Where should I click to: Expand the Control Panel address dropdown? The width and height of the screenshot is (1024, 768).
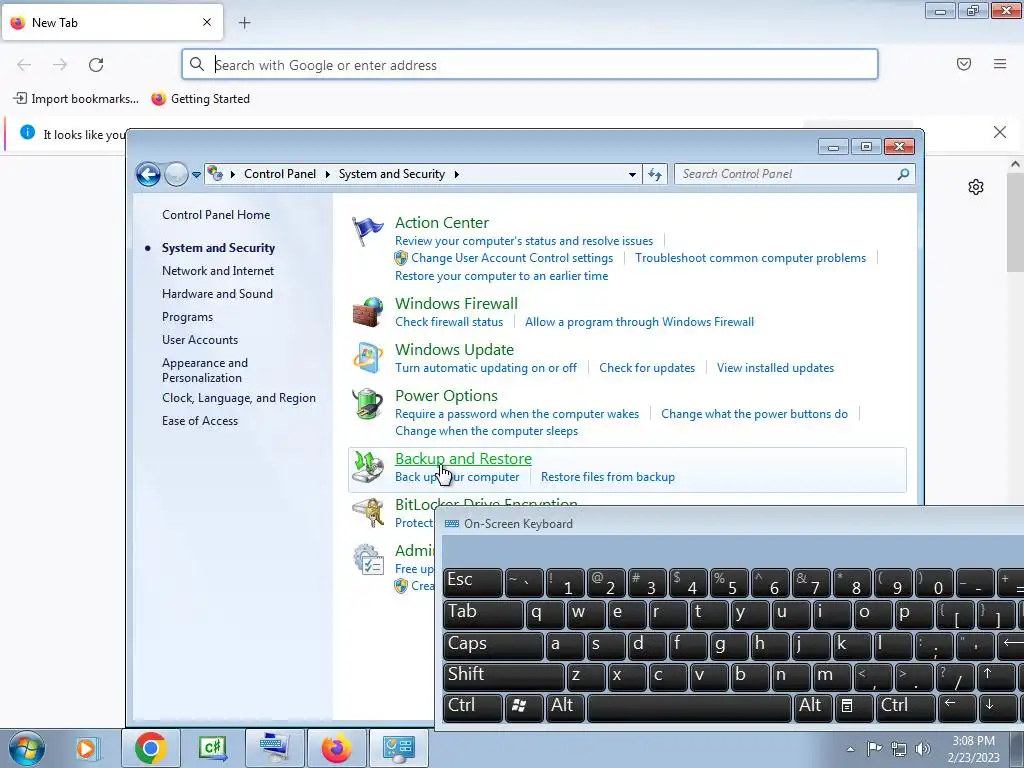pyautogui.click(x=632, y=174)
